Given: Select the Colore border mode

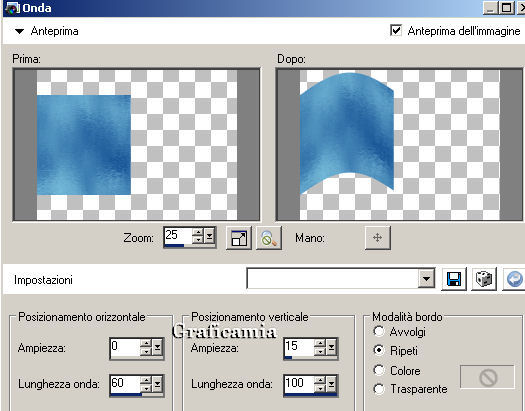Looking at the screenshot, I should [x=379, y=370].
